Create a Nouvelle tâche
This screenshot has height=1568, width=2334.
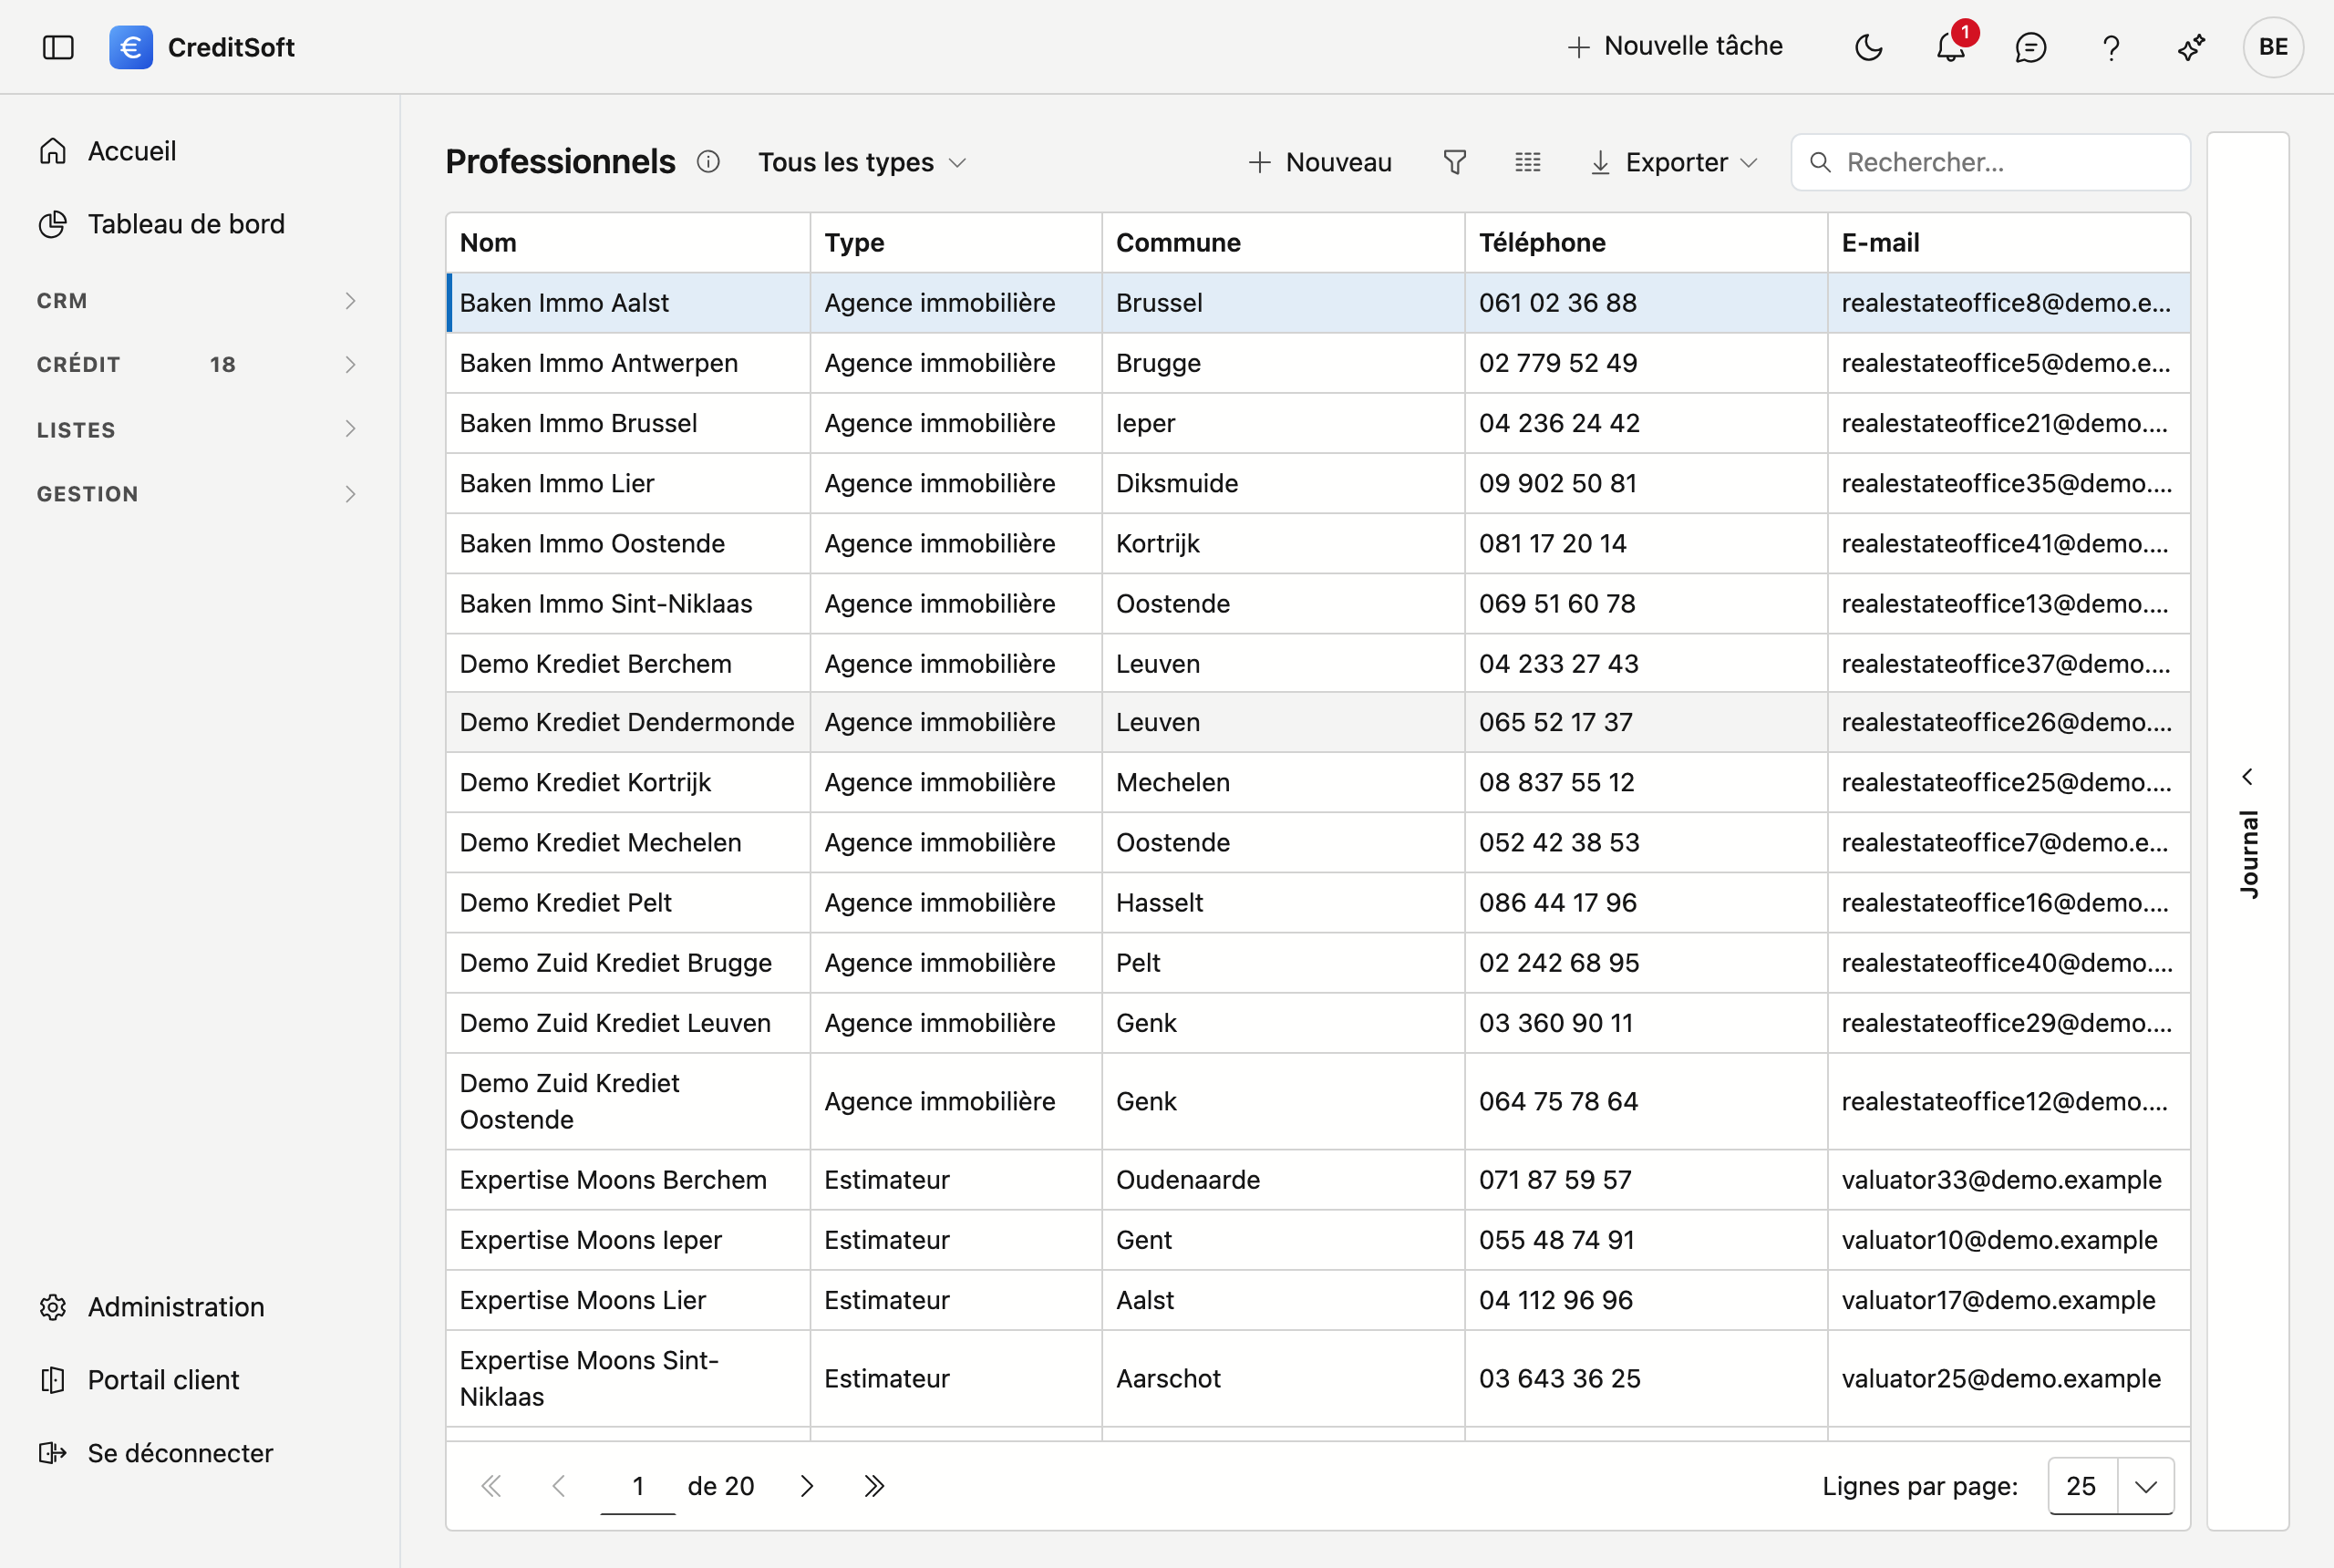(1675, 46)
